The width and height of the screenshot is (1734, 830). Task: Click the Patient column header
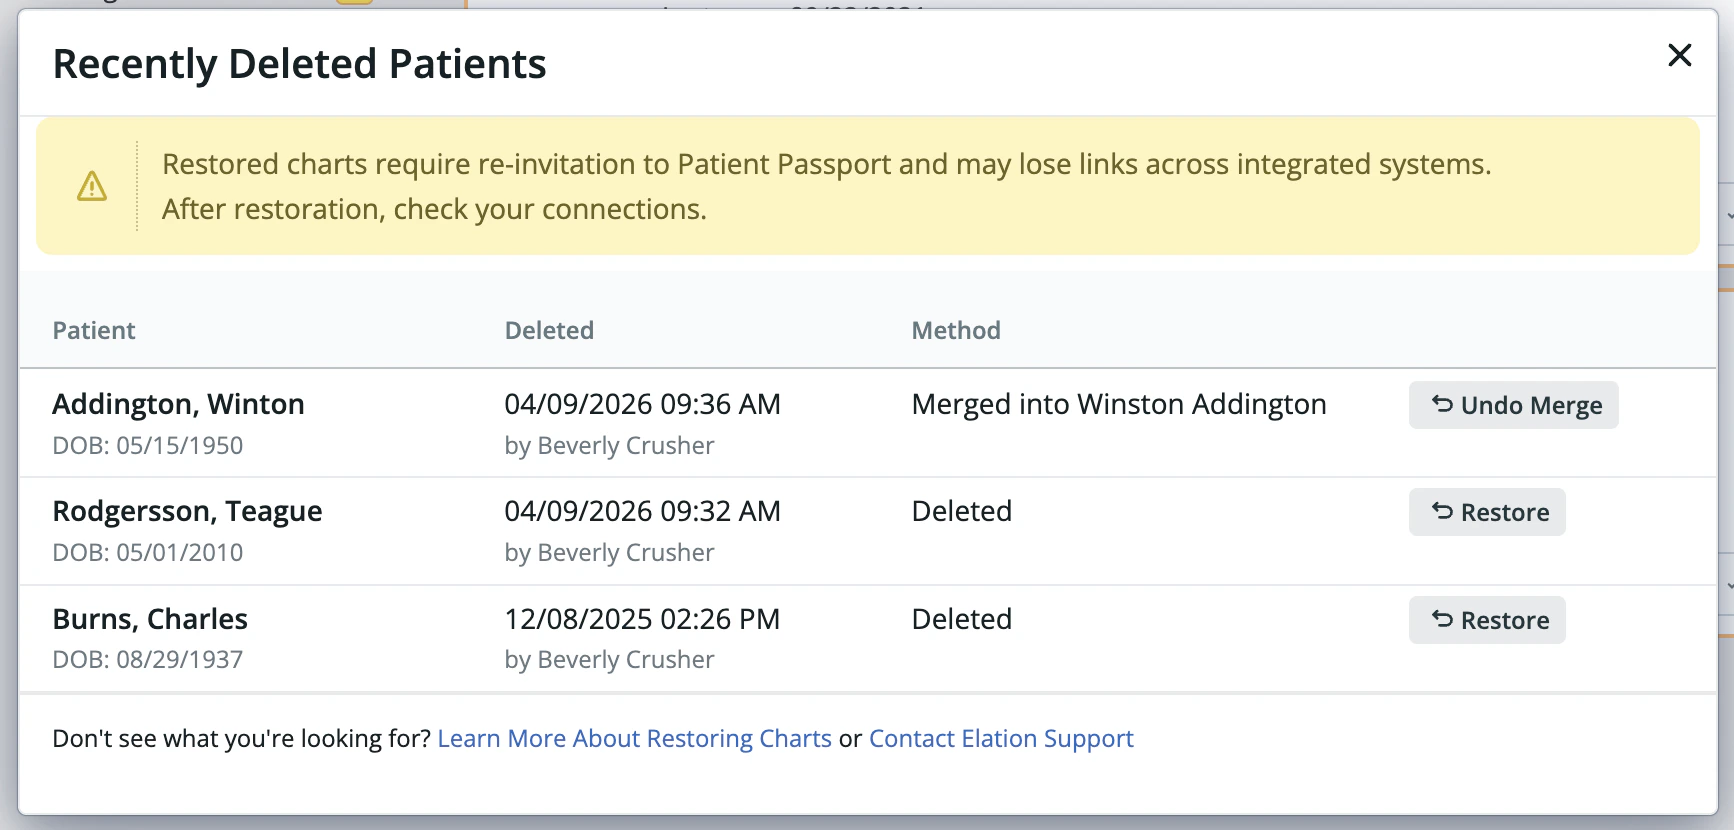[x=94, y=330]
